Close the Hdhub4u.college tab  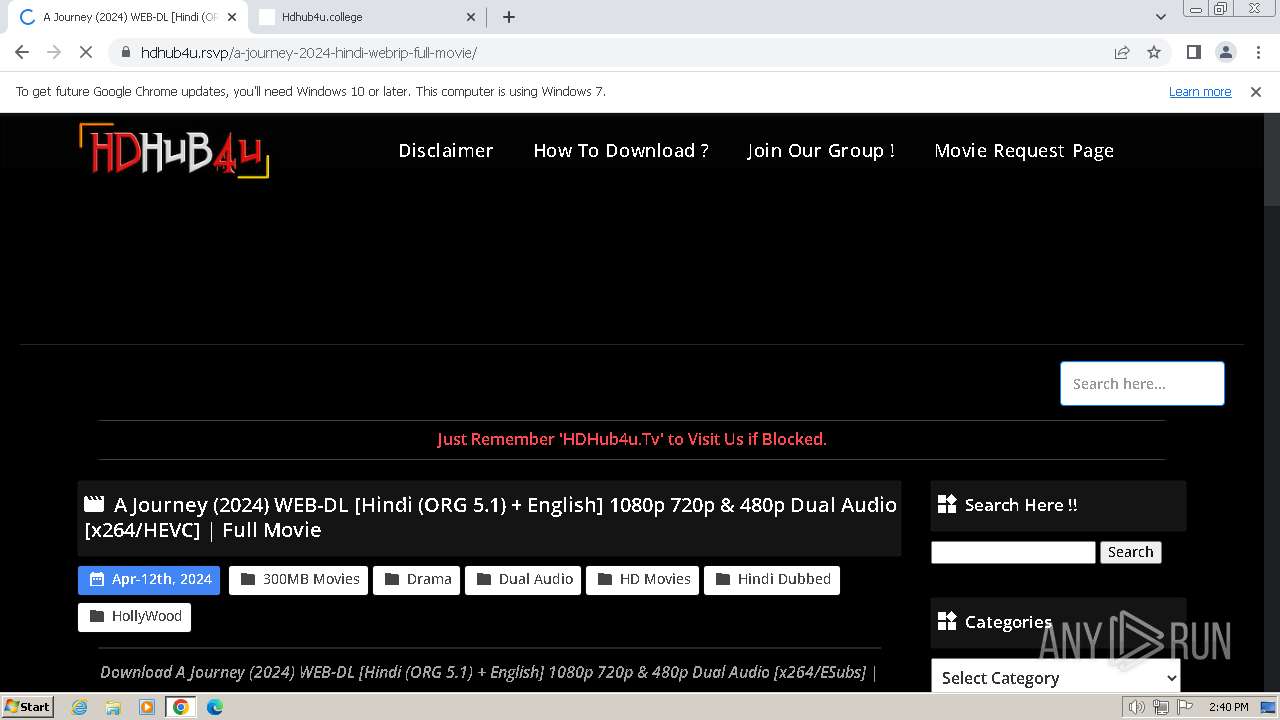tap(471, 17)
